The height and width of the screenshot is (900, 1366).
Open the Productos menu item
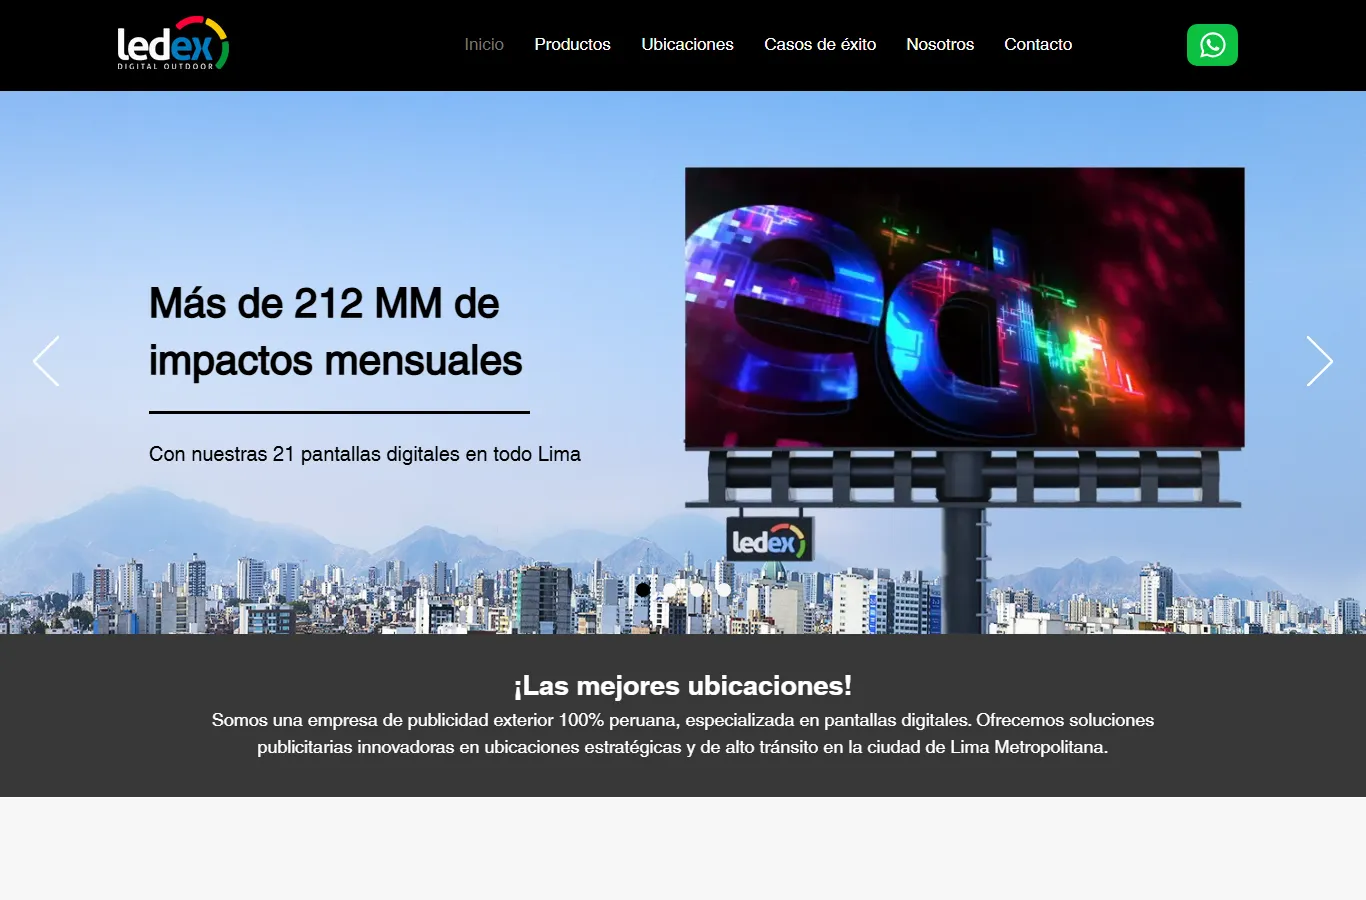(572, 45)
